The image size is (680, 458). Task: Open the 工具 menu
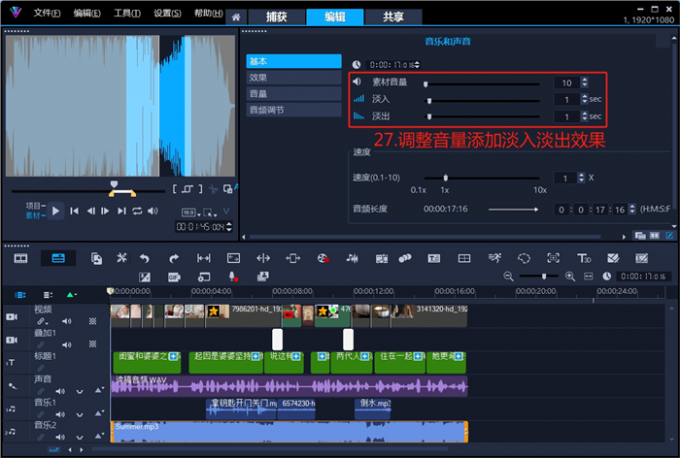pyautogui.click(x=127, y=13)
